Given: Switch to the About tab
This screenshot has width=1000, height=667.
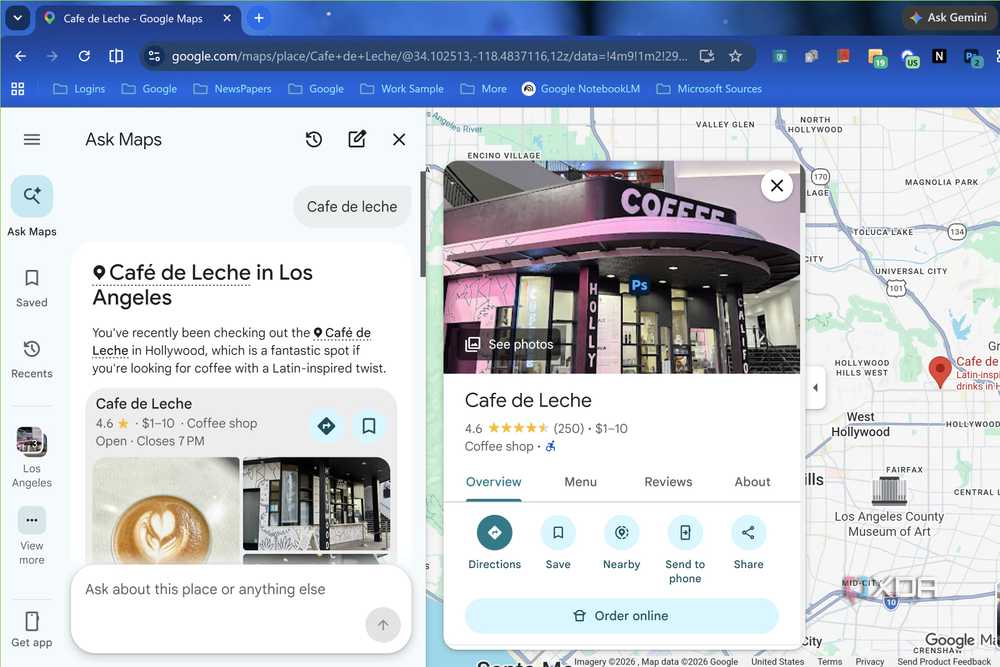Looking at the screenshot, I should tap(752, 482).
